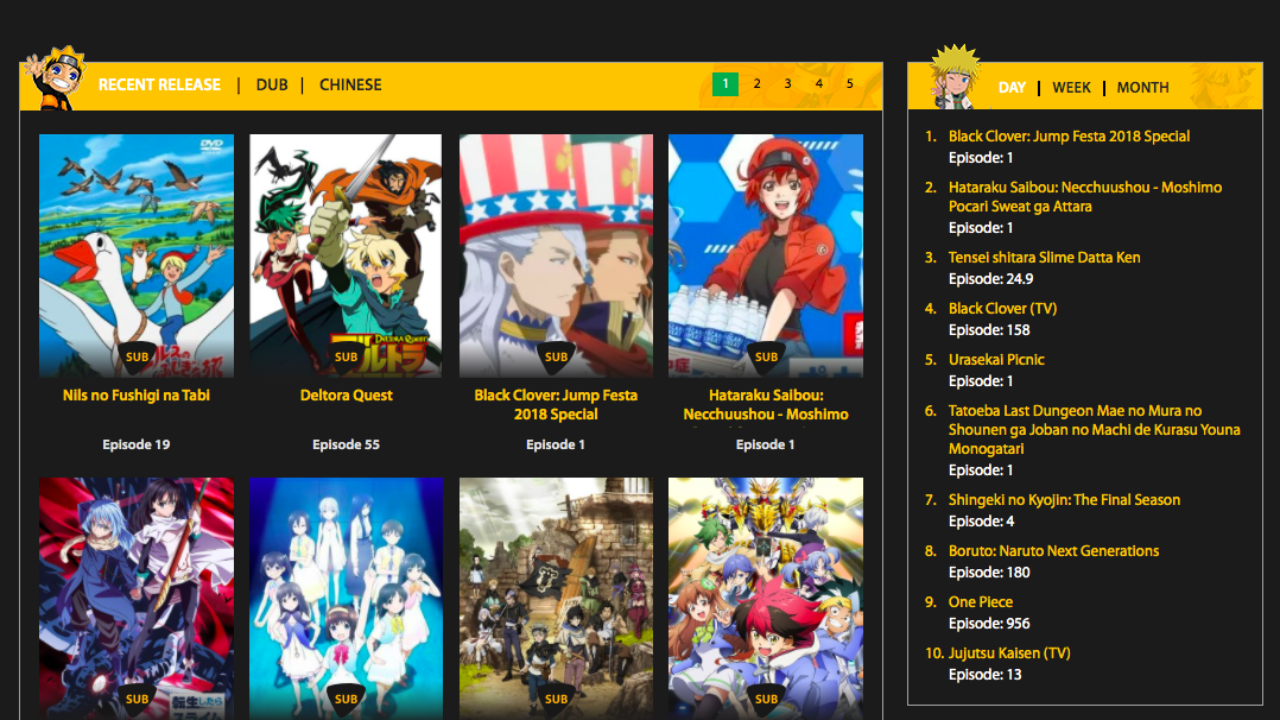Screen dimensions: 1280x720
Task: Select the Day ranking tab
Action: [x=1012, y=88]
